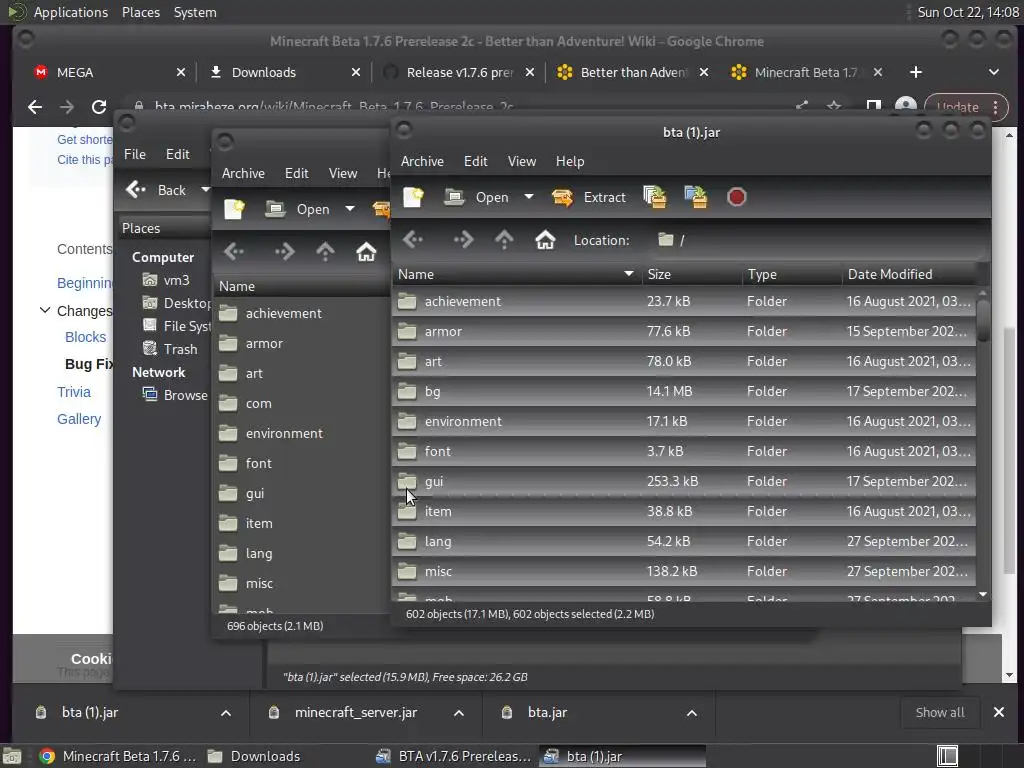Open the Open dropdown arrow in middle archive window

click(x=350, y=209)
